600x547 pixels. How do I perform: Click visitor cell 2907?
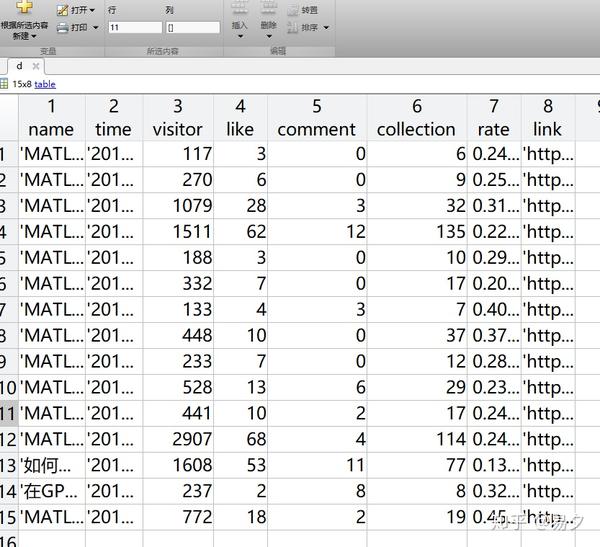tap(178, 439)
